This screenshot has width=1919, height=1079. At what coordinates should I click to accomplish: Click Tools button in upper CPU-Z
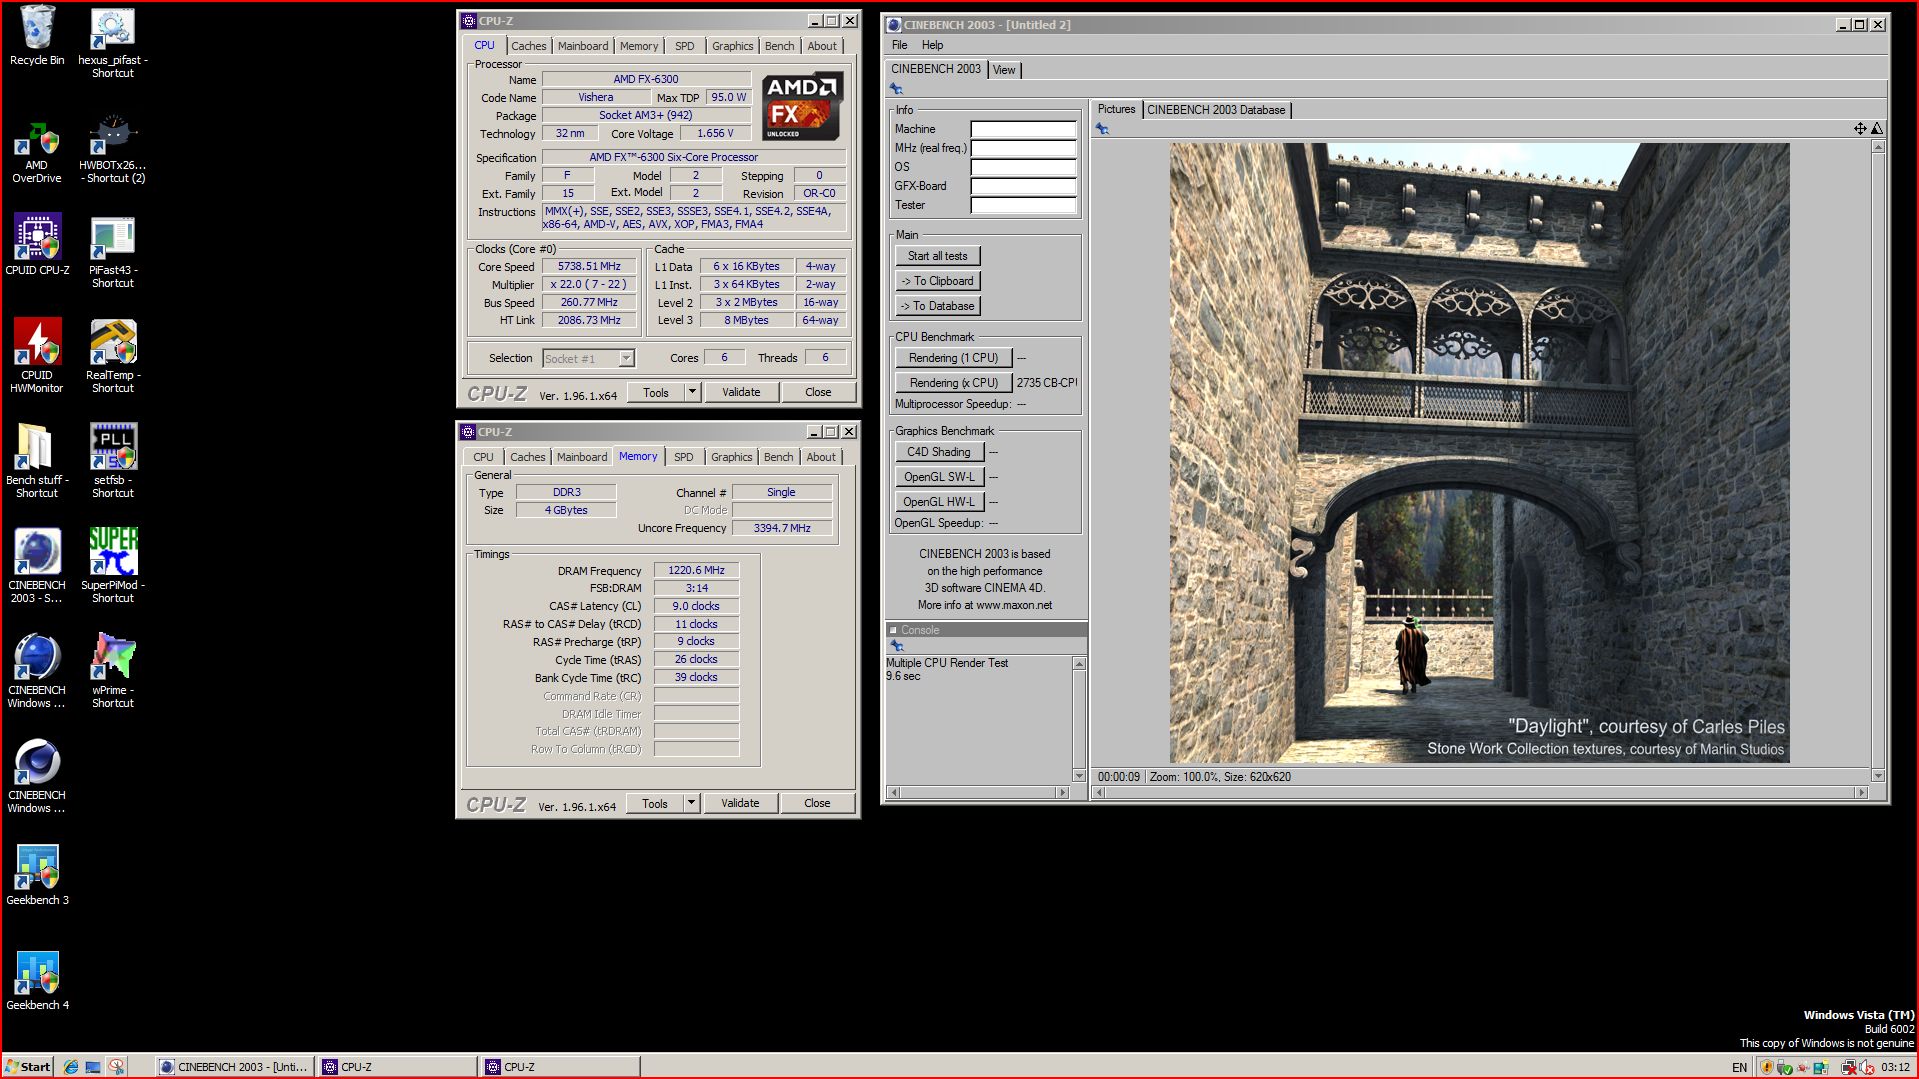point(656,392)
